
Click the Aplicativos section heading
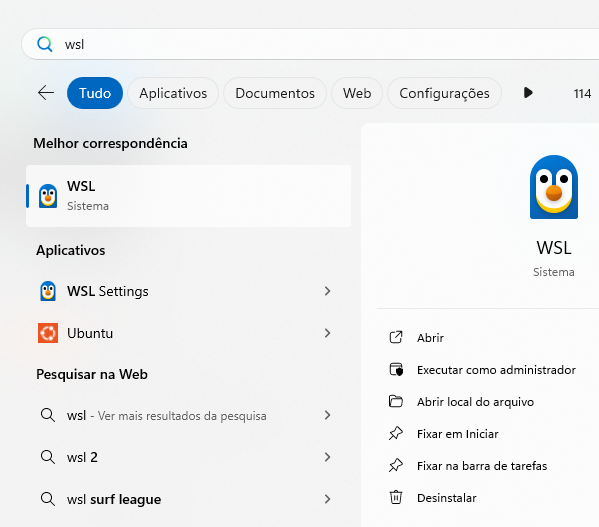pyautogui.click(x=71, y=251)
